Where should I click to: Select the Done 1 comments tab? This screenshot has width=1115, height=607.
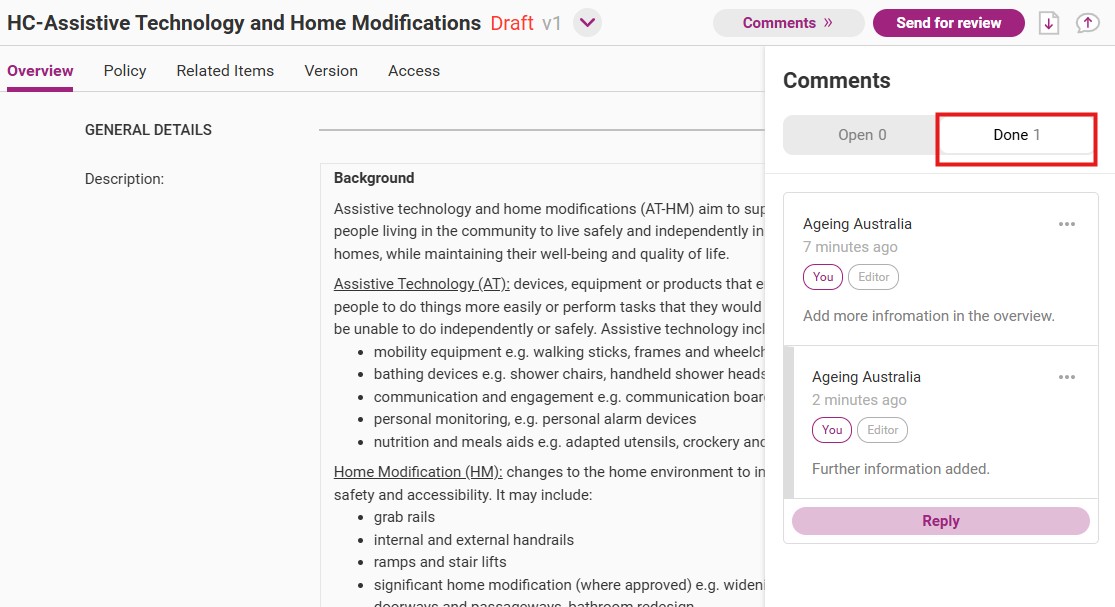tap(1016, 135)
